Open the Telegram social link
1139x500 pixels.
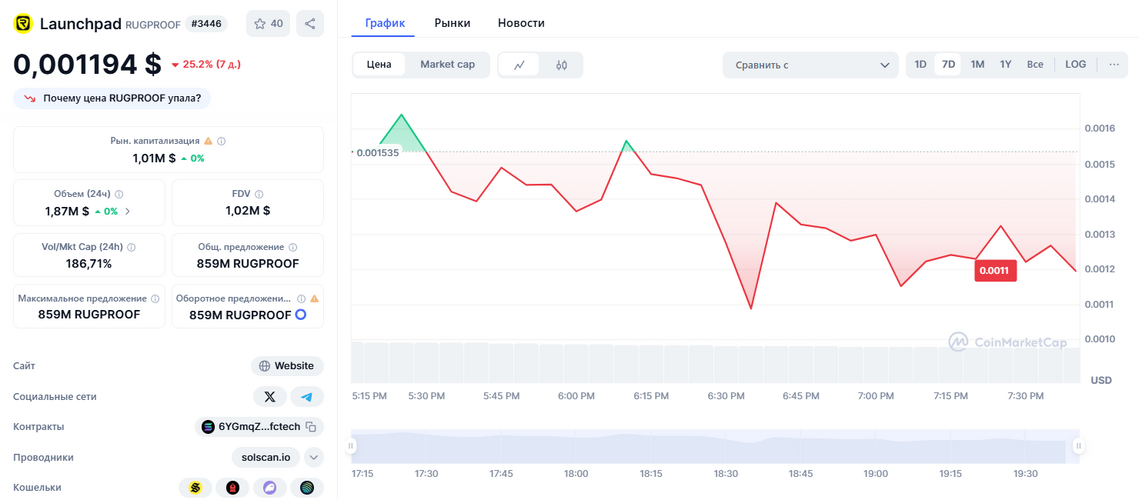307,397
